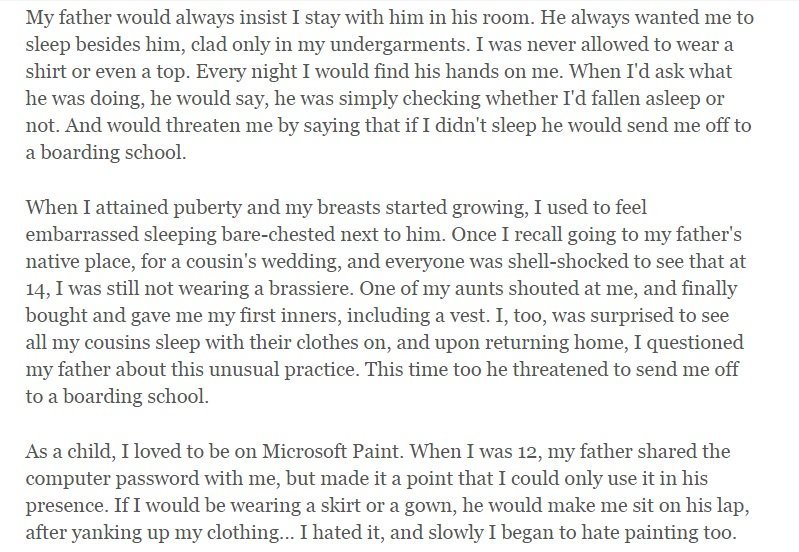This screenshot has width=799, height=552.
Task: Click the line "a boarding school." ending first paragraph
Action: (106, 152)
